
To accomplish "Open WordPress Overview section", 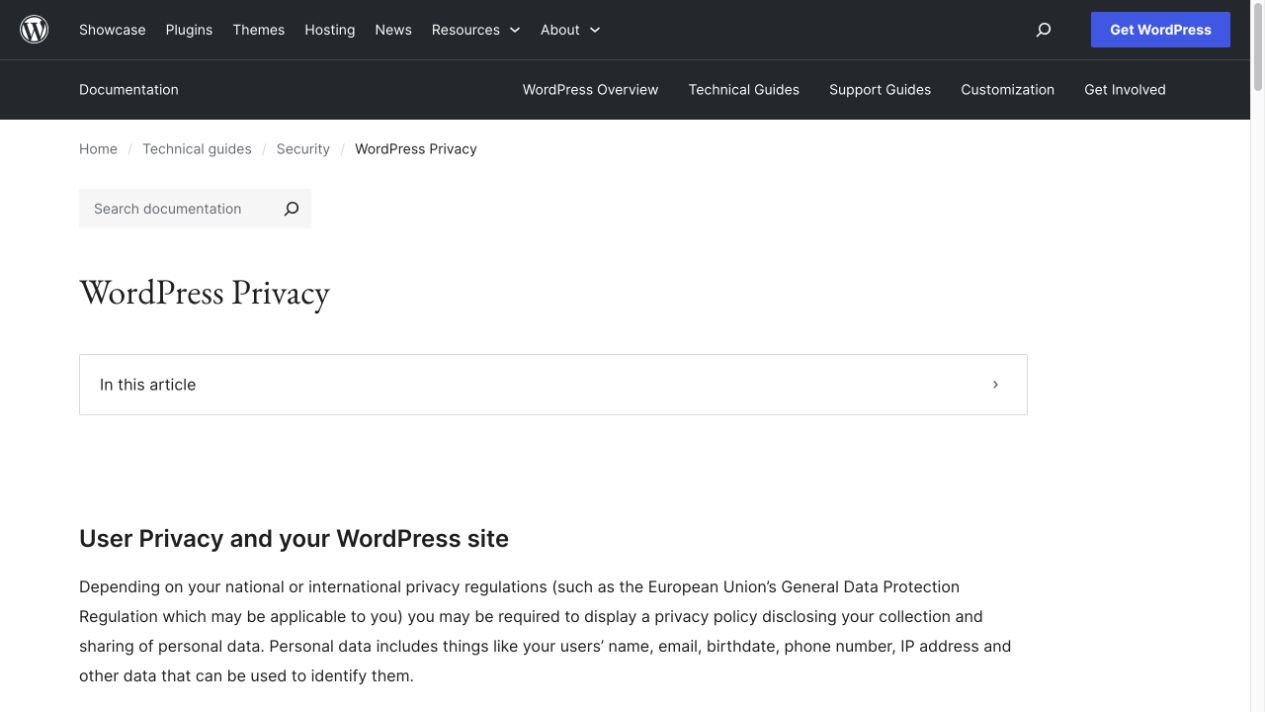I will click(590, 90).
